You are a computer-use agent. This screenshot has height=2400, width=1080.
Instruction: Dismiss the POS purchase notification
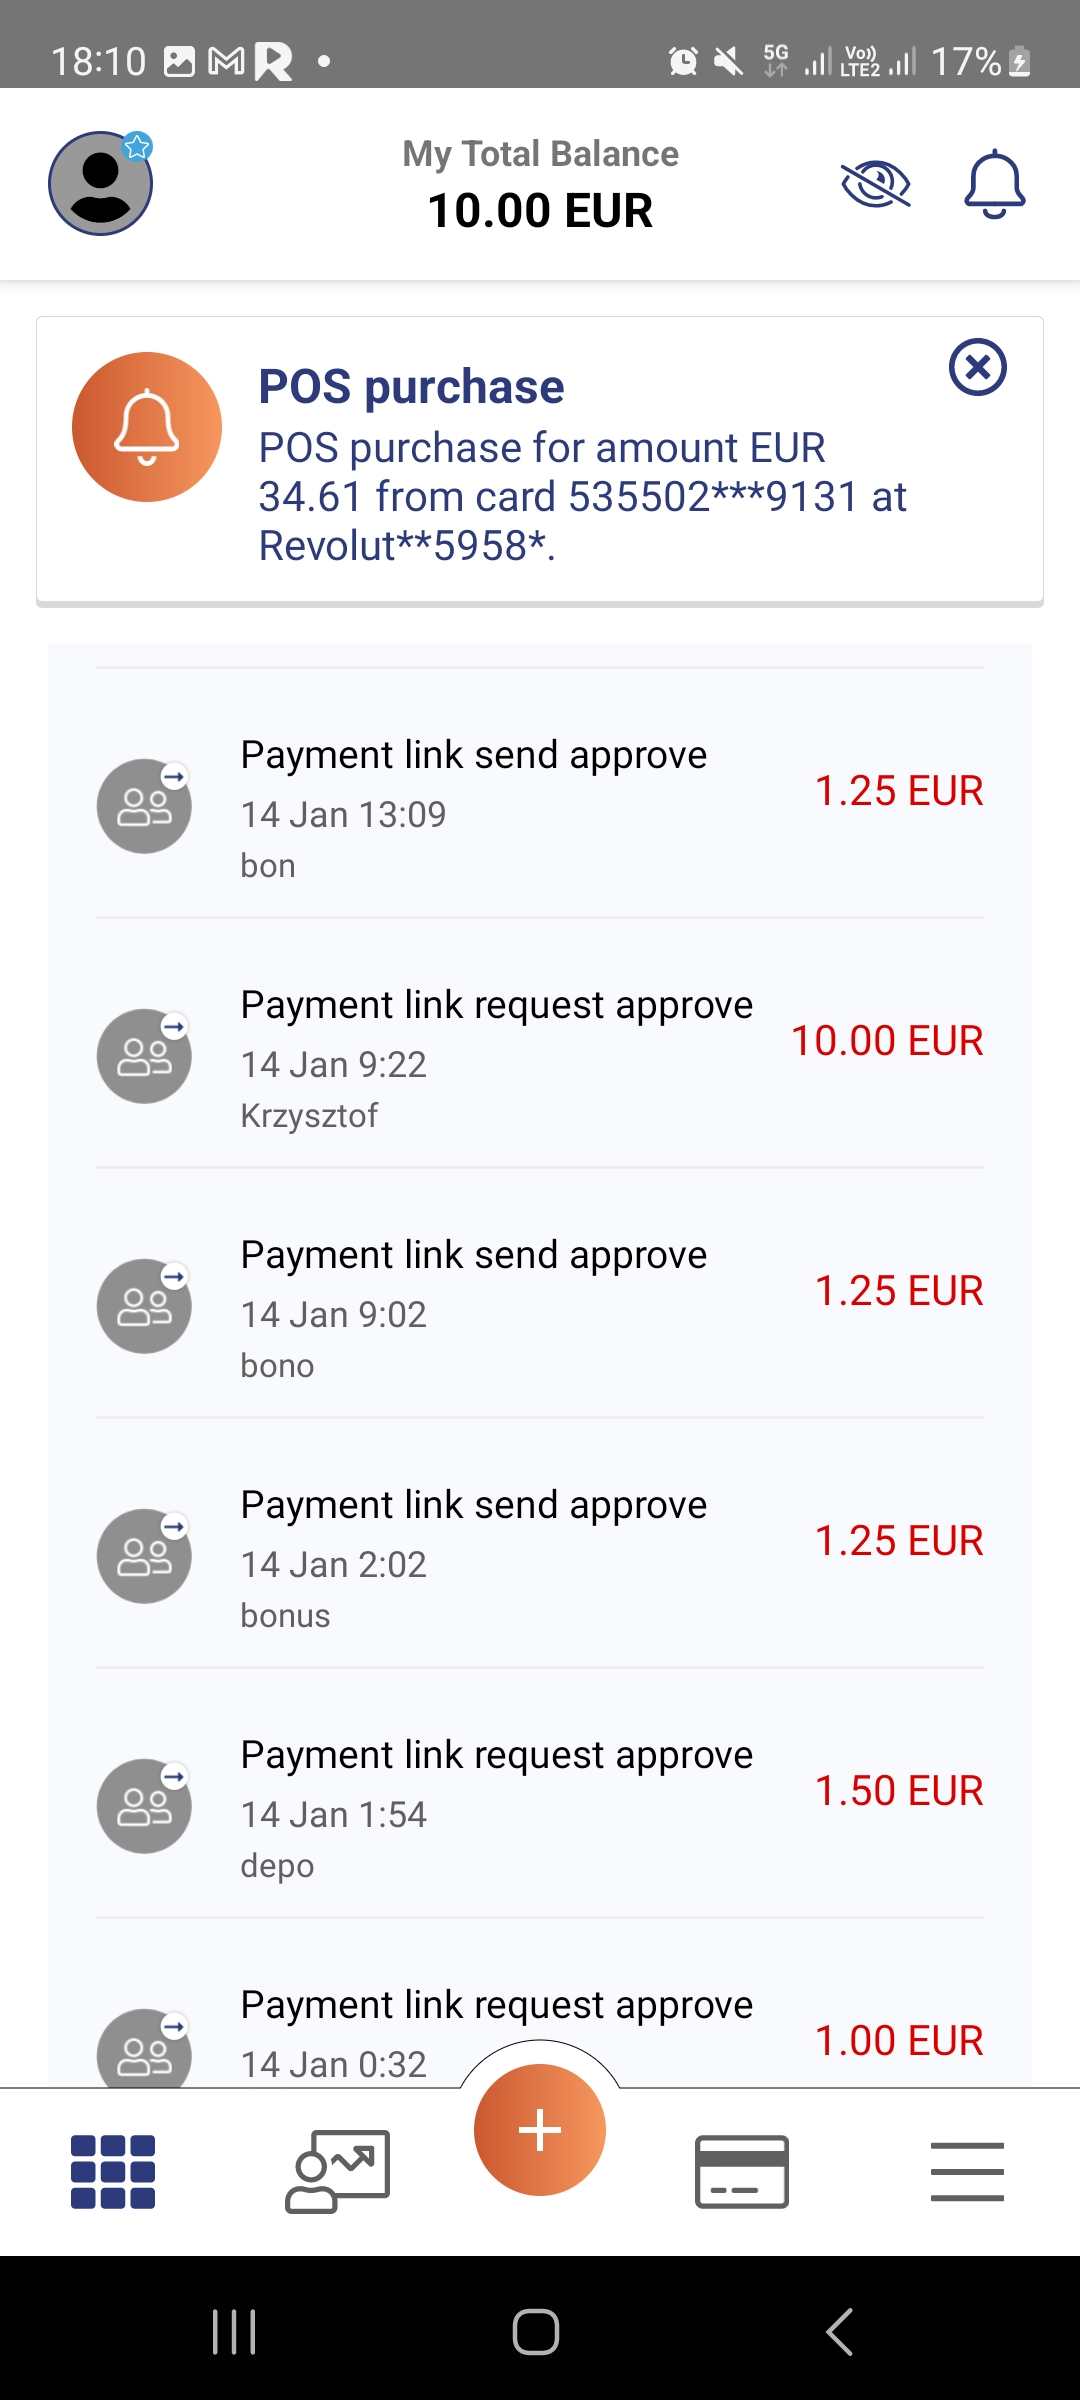pos(977,367)
